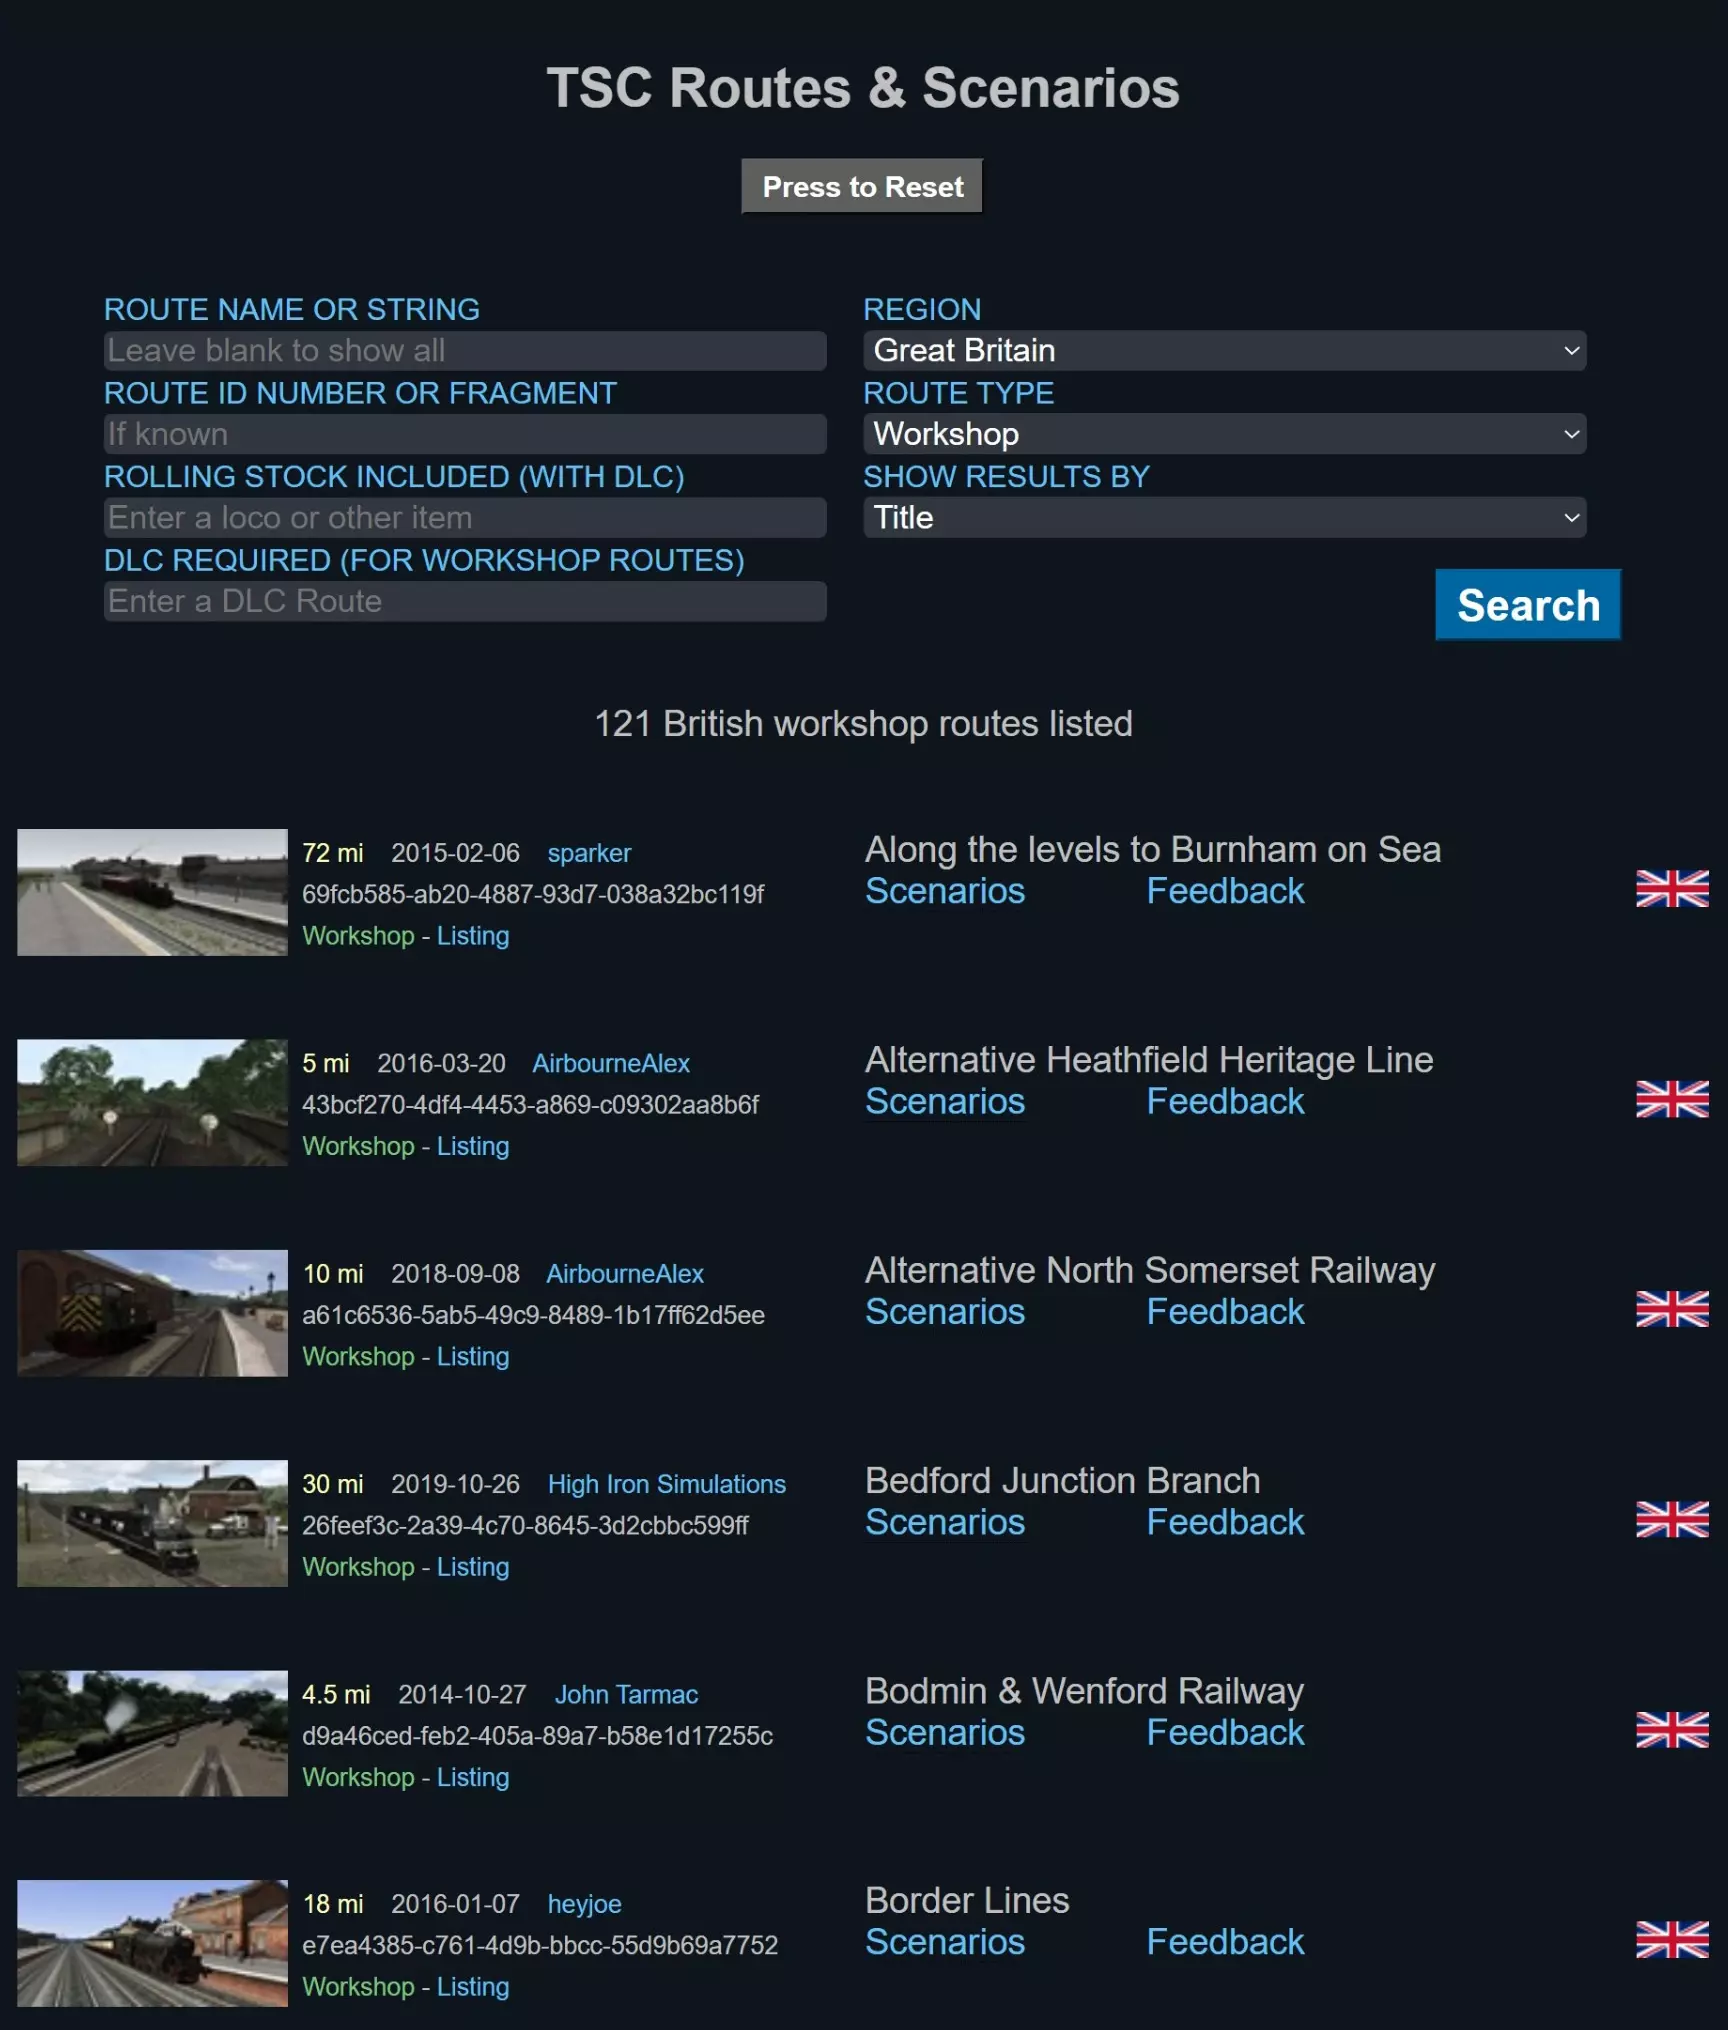Click the route ID a61c6536-5ab5-49c9-8489-1b17ff62d5ee
This screenshot has height=2030, width=1728.
pos(533,1315)
